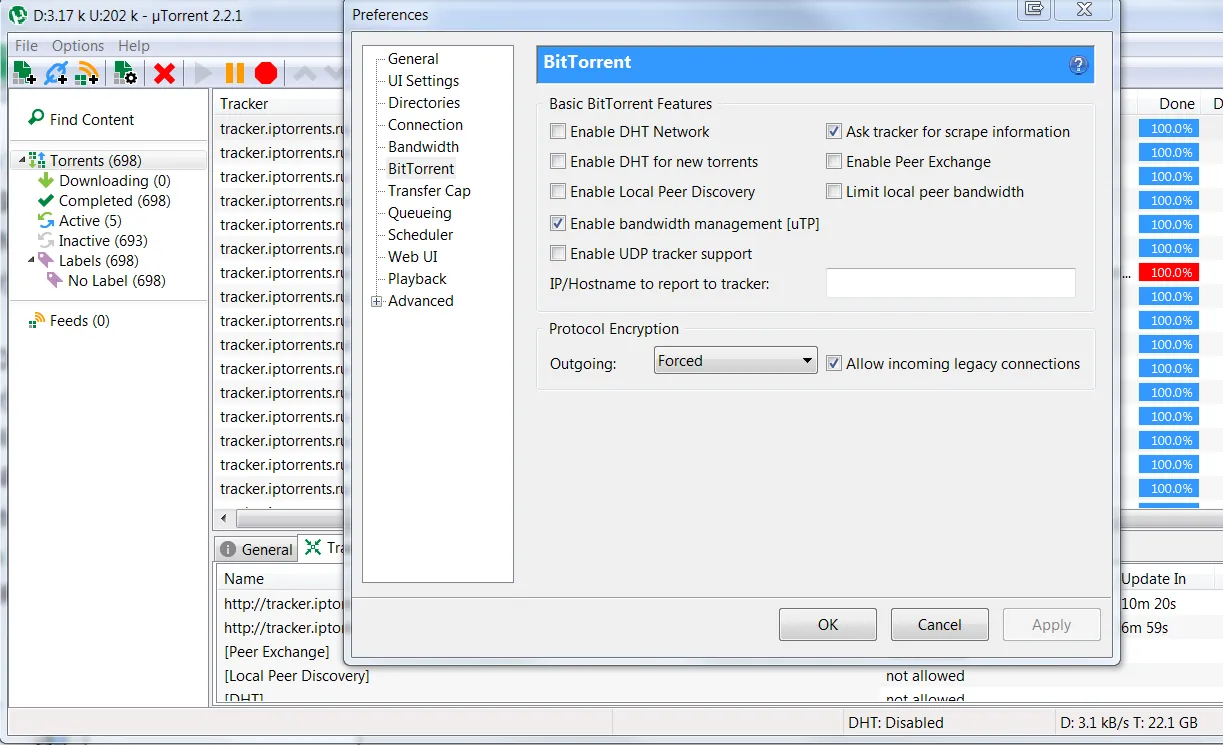Click the purple Labels tag icon
1223x745 pixels.
tap(46, 261)
